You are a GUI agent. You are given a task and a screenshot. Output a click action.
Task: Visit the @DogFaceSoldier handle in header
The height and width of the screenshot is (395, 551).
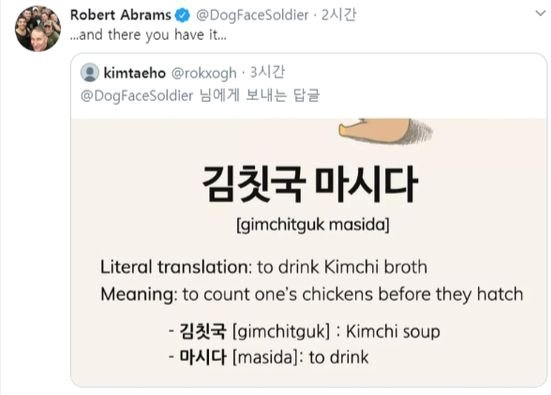pos(252,15)
